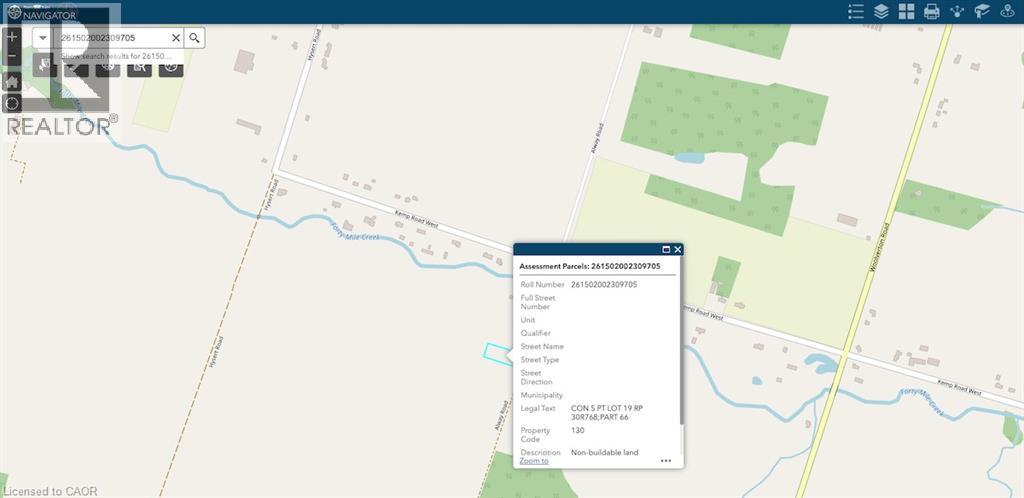Open the Legend list icon
Viewport: 1024px width, 498px height.
pyautogui.click(x=855, y=11)
